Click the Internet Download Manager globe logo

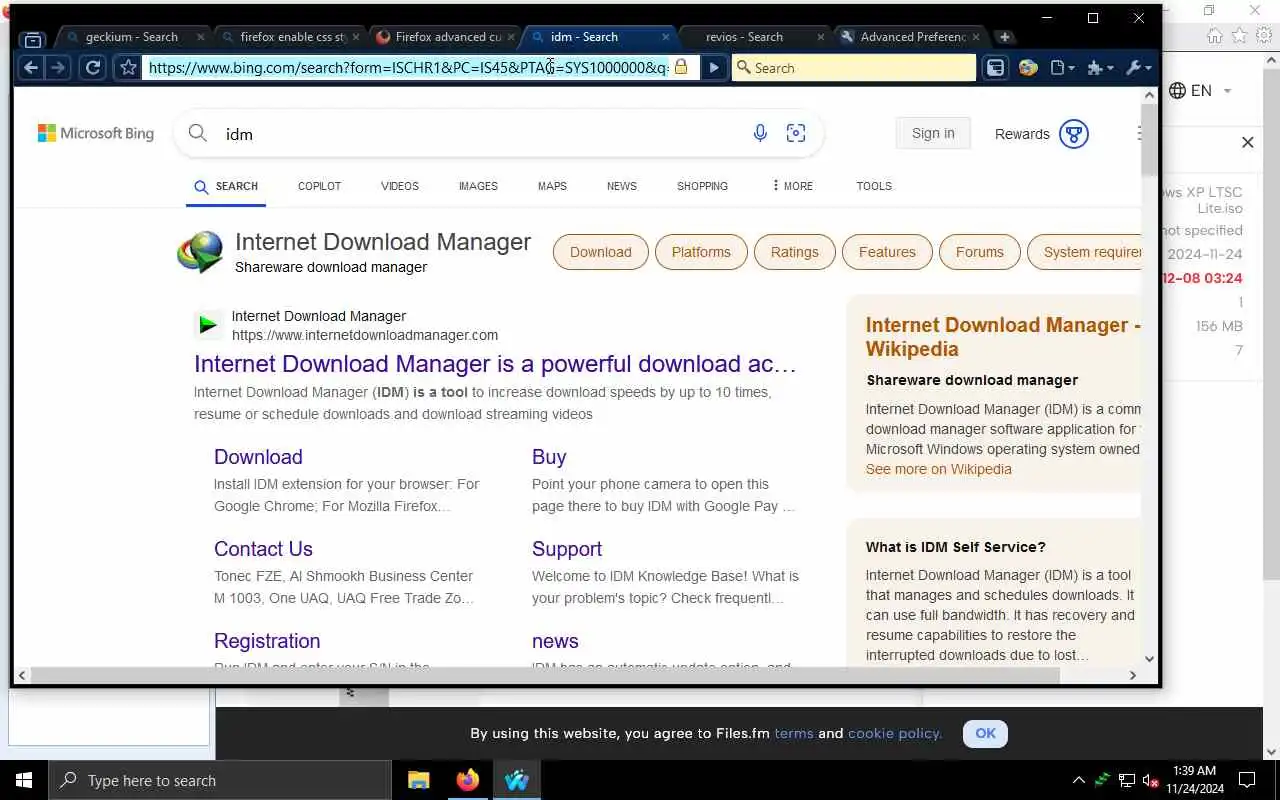(x=201, y=252)
